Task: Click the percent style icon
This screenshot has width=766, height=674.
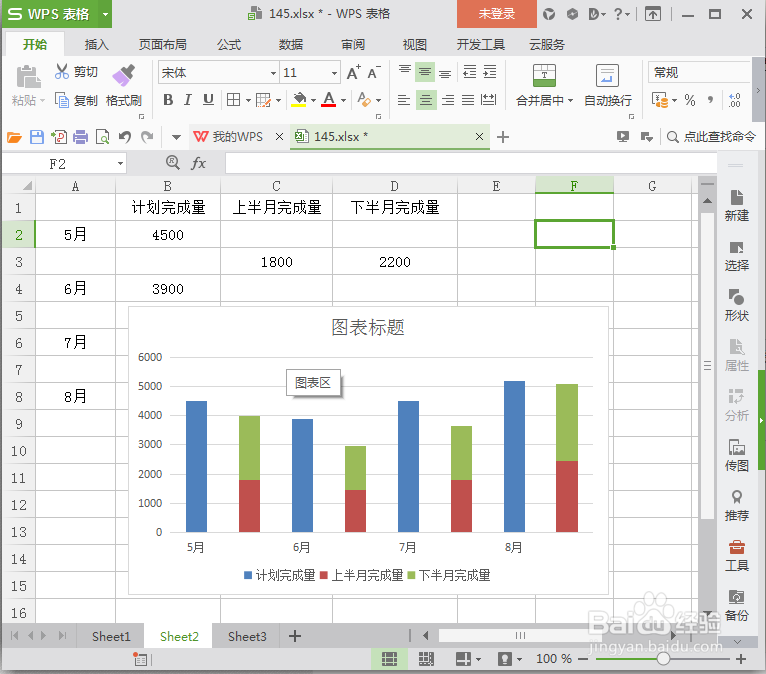Action: click(x=689, y=100)
